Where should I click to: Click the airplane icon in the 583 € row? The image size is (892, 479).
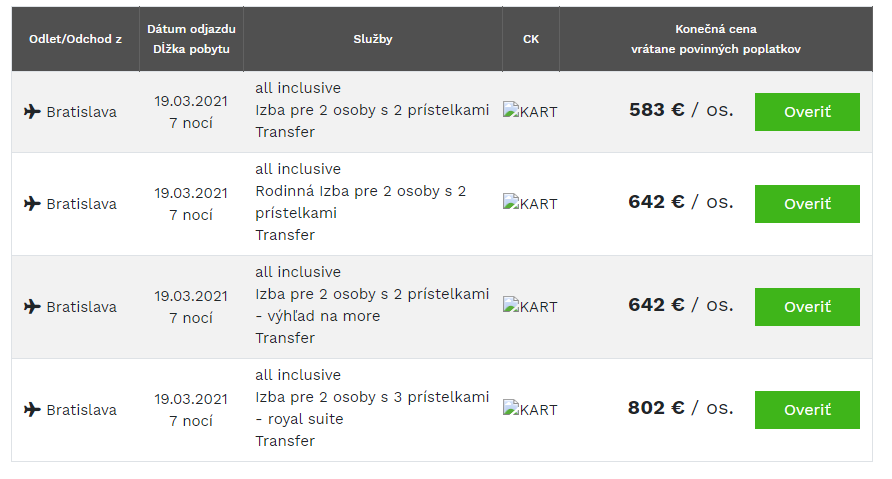(x=32, y=112)
